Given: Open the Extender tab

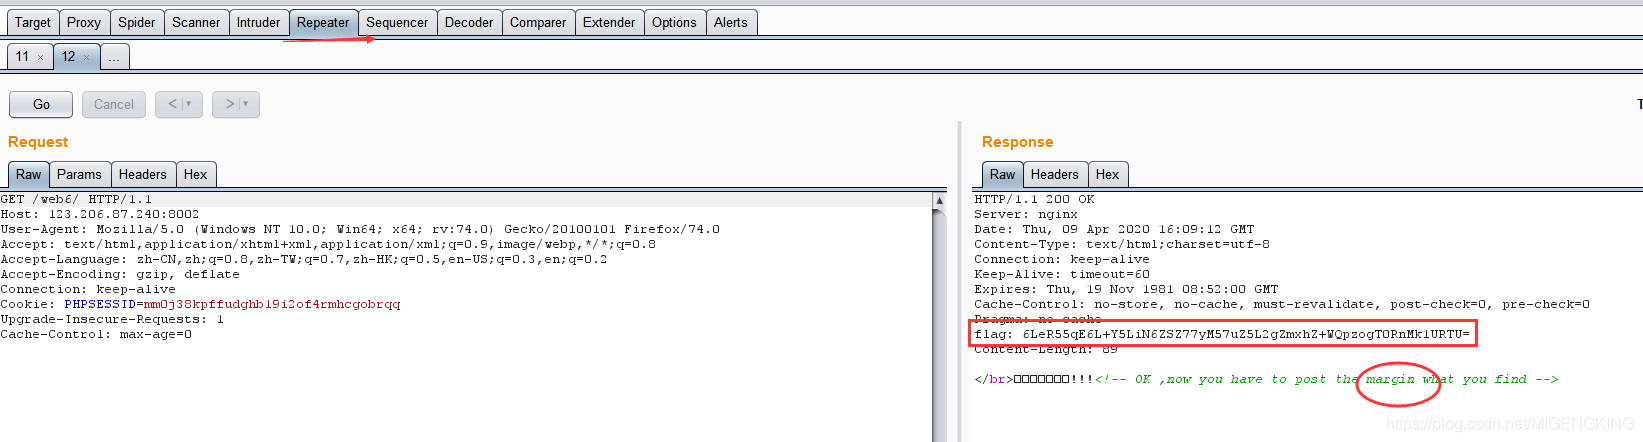Looking at the screenshot, I should 609,22.
